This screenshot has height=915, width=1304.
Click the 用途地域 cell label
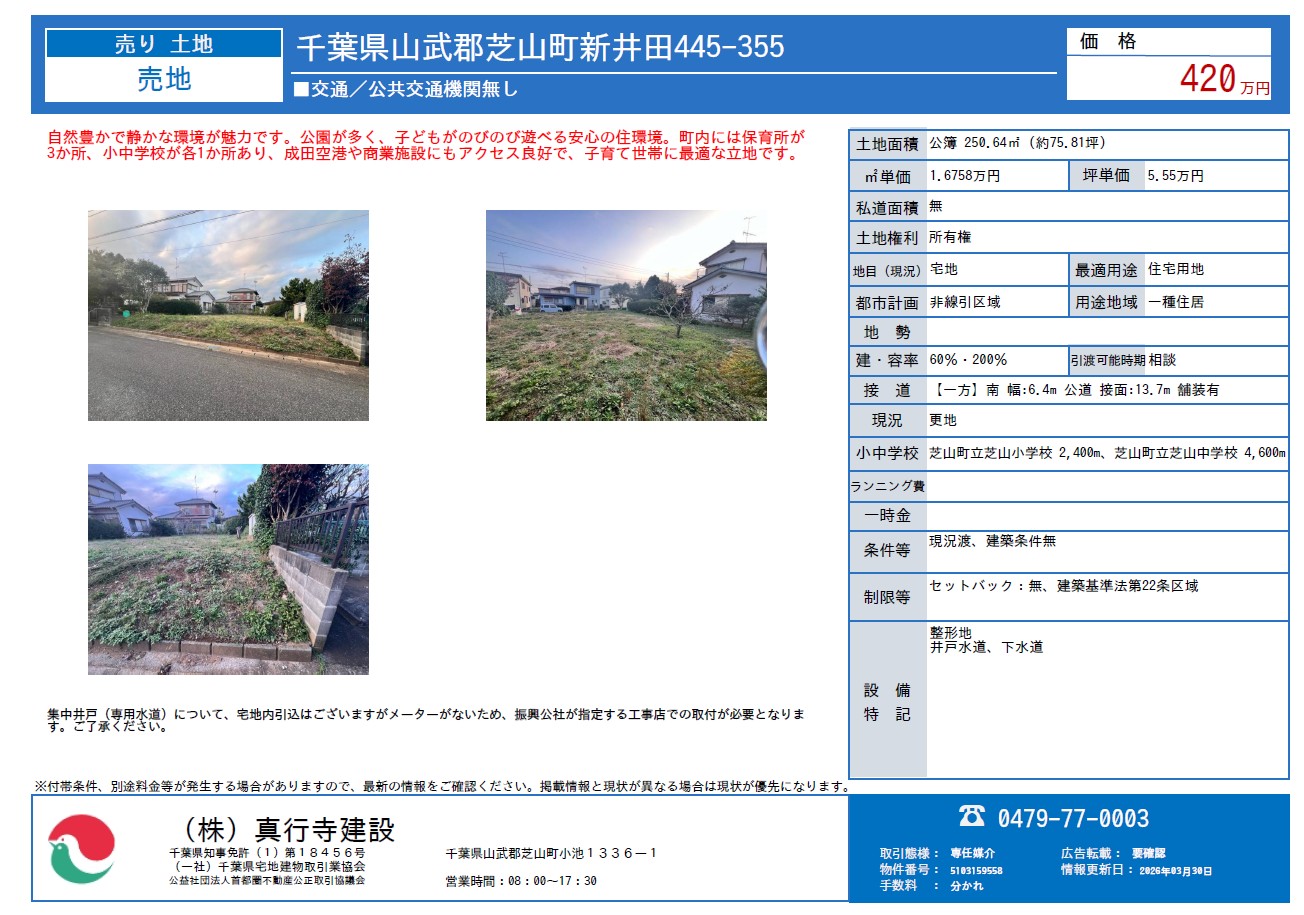click(x=1107, y=302)
